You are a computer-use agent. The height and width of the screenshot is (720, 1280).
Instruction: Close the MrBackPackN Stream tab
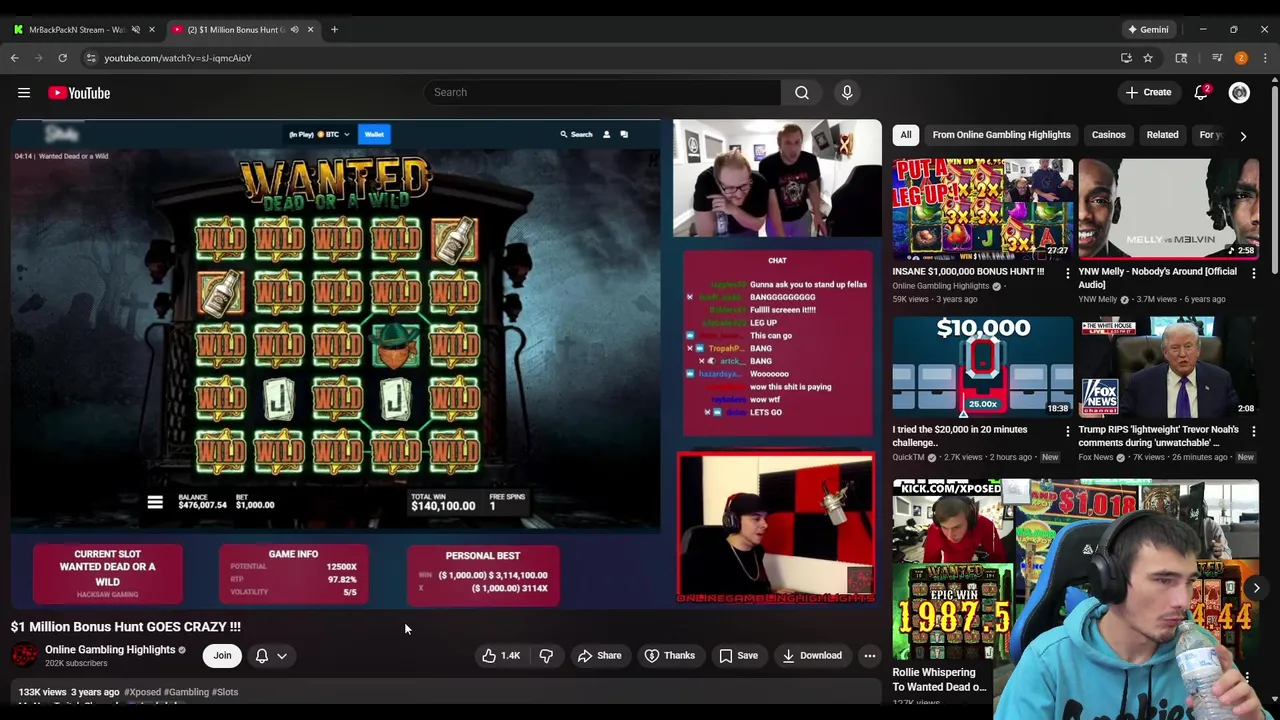point(152,29)
